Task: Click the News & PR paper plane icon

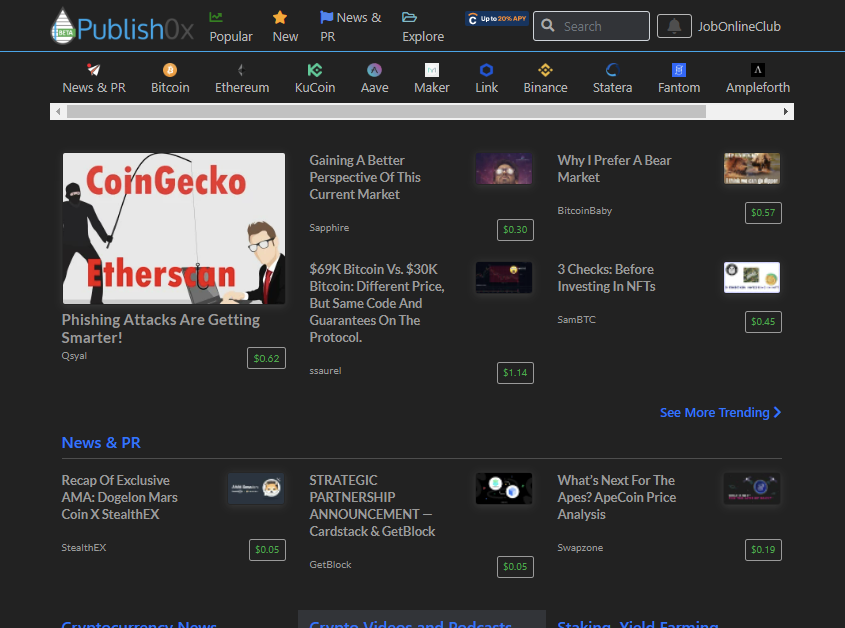Action: (94, 70)
